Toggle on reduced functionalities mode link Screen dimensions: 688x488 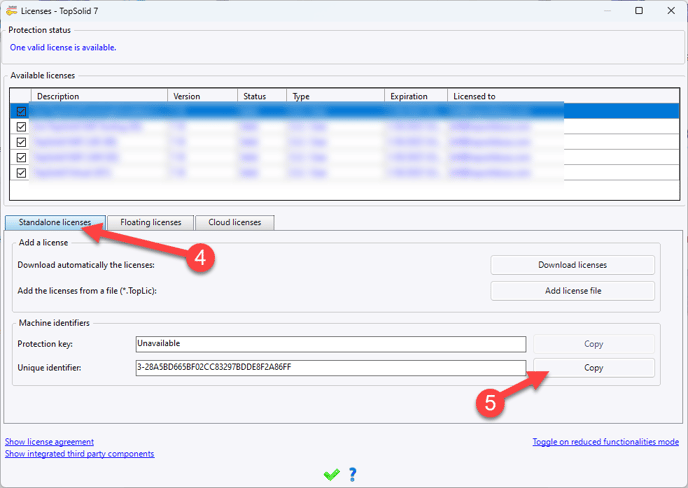click(606, 441)
